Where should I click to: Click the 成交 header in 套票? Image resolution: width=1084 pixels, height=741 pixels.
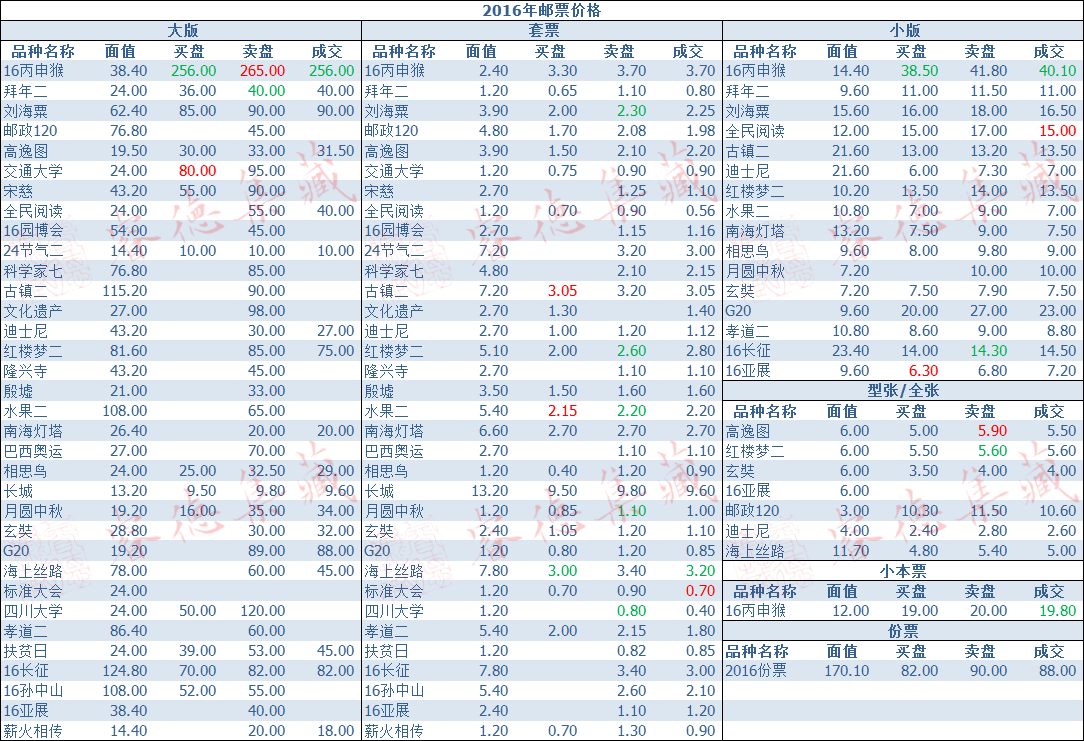pos(688,51)
